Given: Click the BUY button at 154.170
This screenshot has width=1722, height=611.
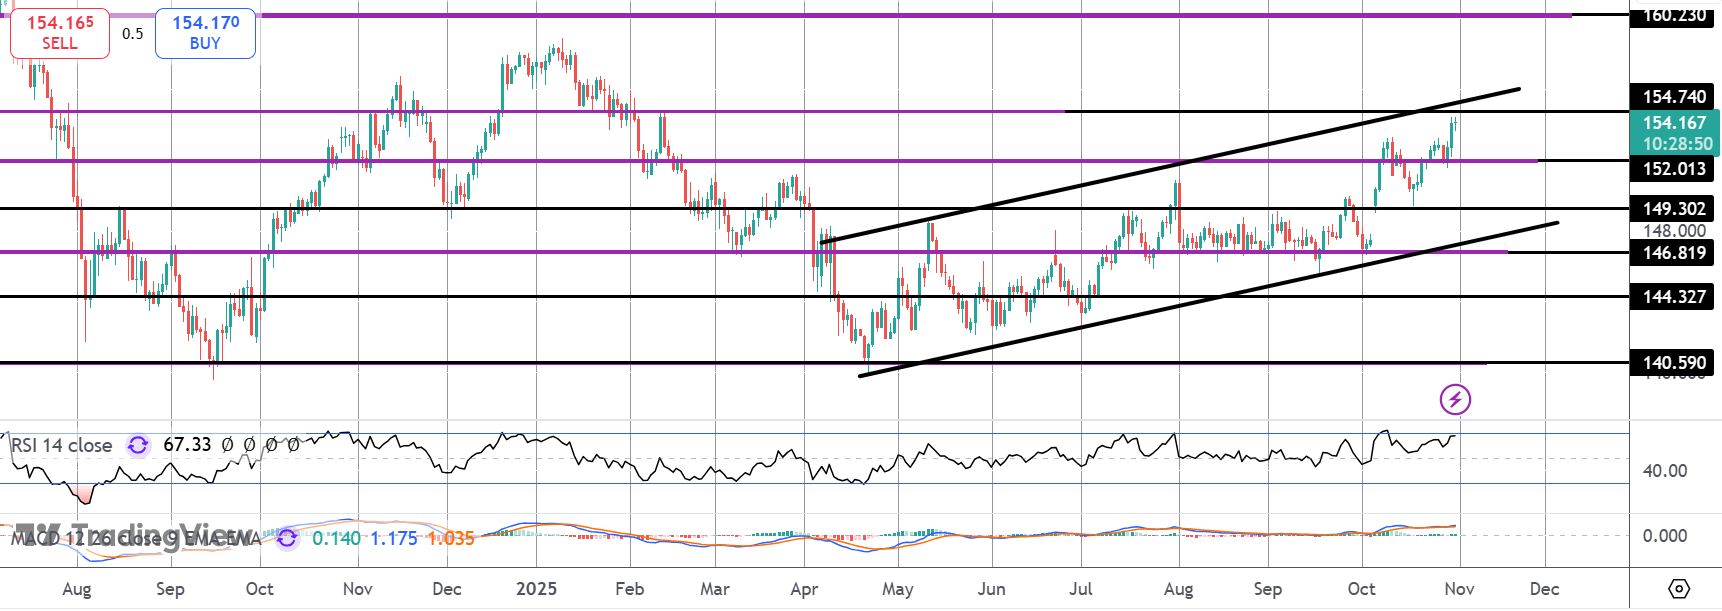Looking at the screenshot, I should tap(205, 33).
